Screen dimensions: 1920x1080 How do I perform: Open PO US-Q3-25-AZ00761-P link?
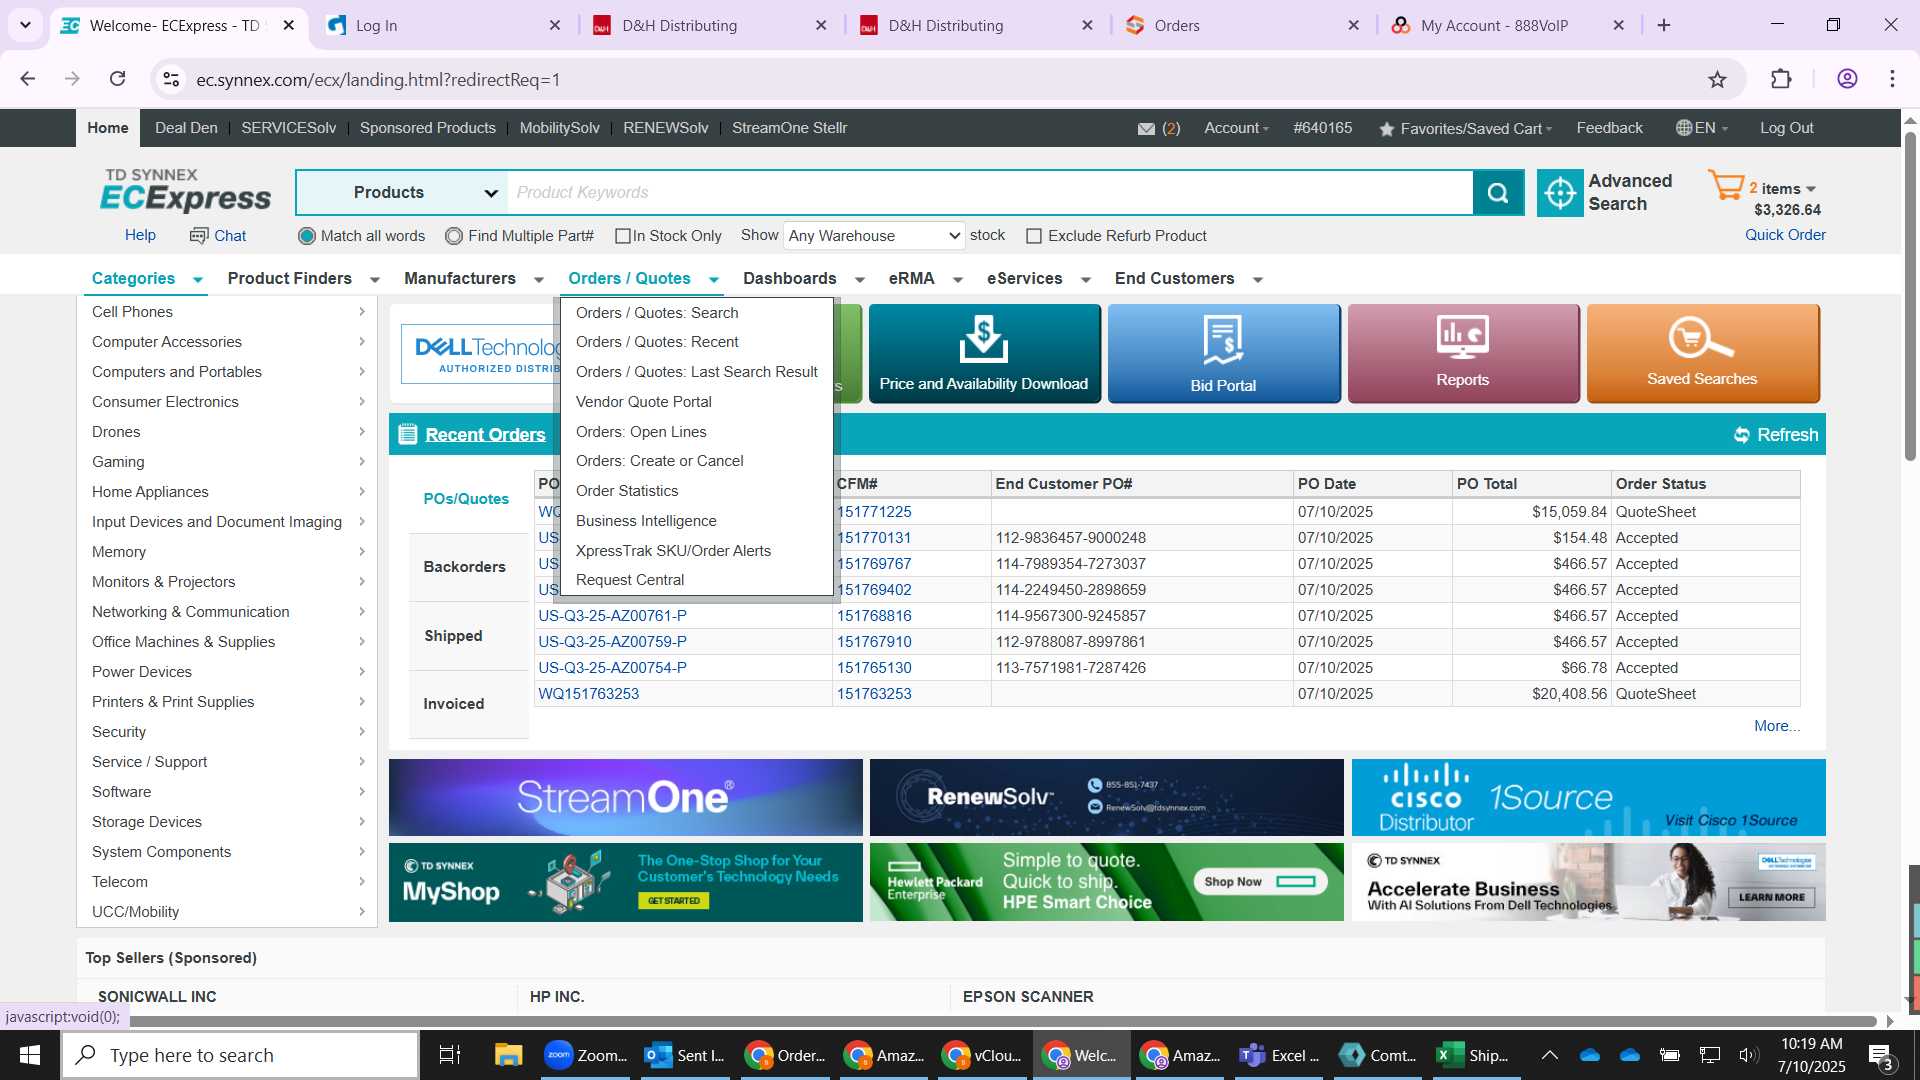[612, 616]
